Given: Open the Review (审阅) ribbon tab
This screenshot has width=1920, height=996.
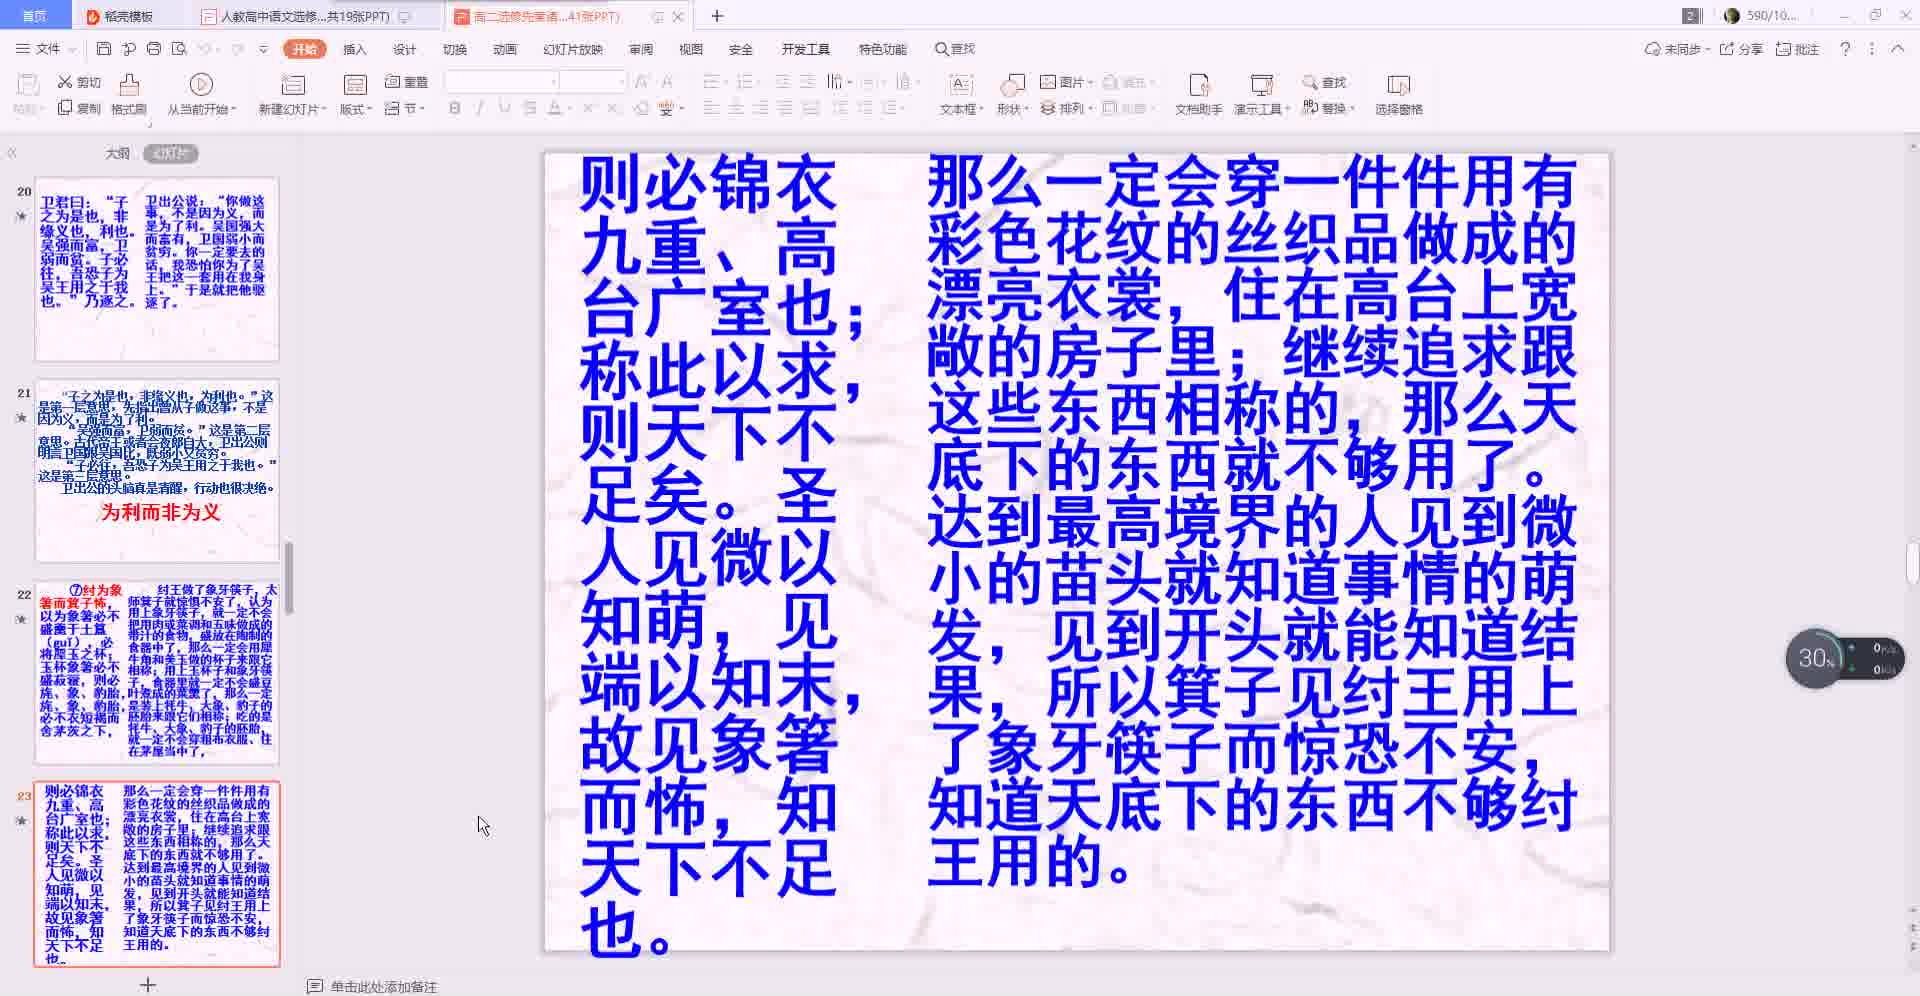Looking at the screenshot, I should tap(641, 49).
